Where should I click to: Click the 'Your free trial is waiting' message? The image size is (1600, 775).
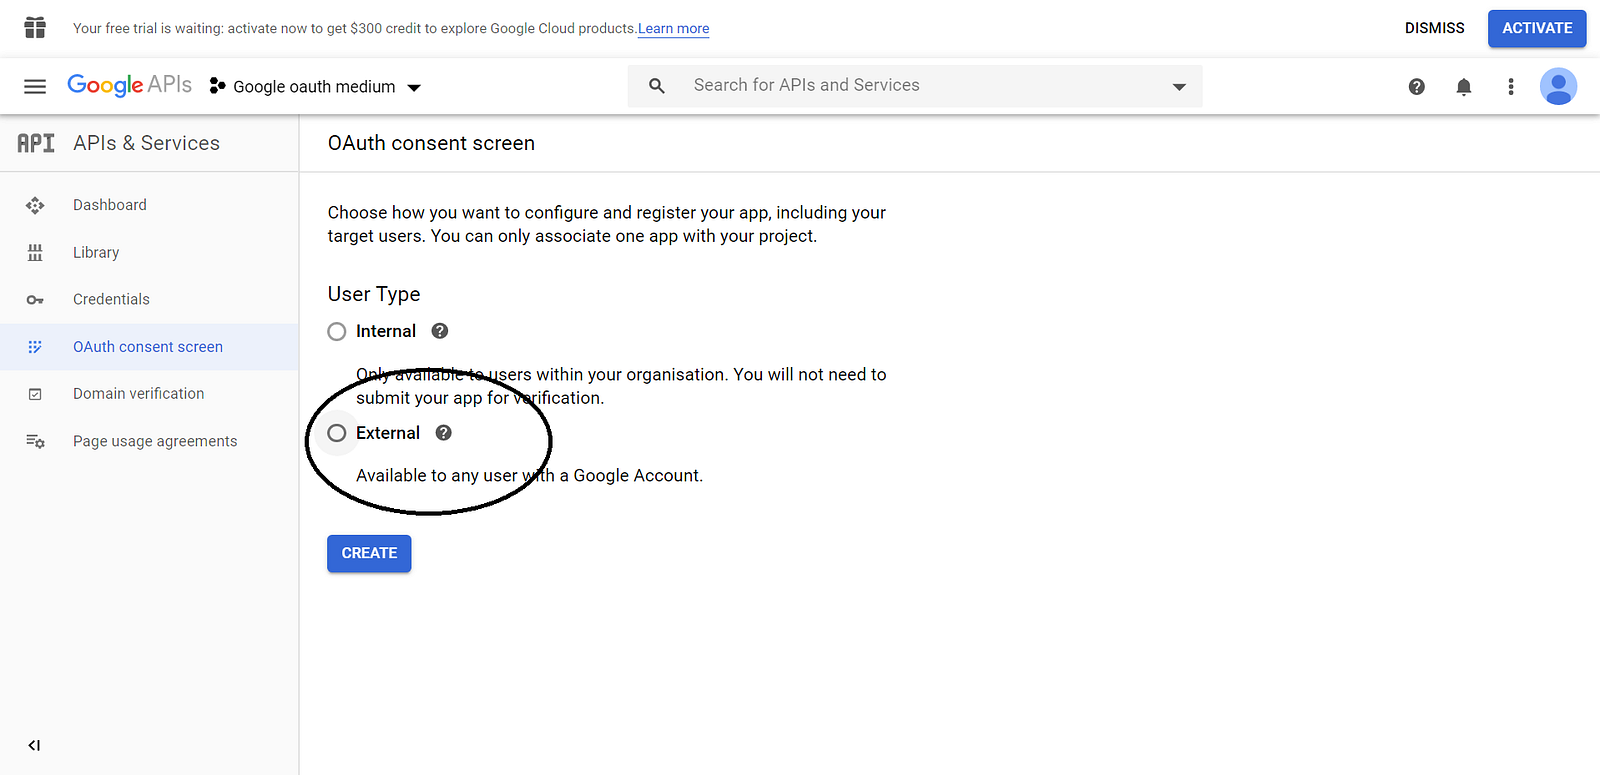click(x=355, y=28)
